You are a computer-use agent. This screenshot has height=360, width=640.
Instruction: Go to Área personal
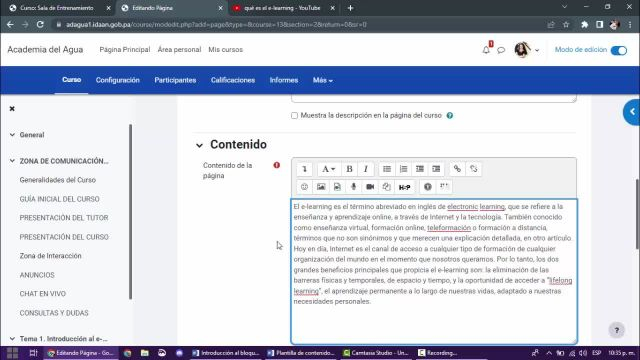coord(179,50)
